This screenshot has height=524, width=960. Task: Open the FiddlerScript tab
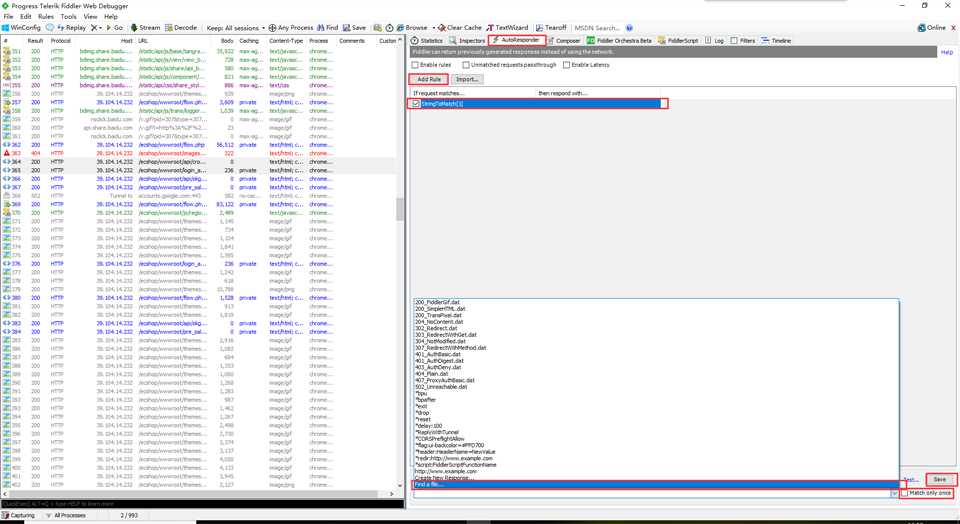click(x=678, y=40)
